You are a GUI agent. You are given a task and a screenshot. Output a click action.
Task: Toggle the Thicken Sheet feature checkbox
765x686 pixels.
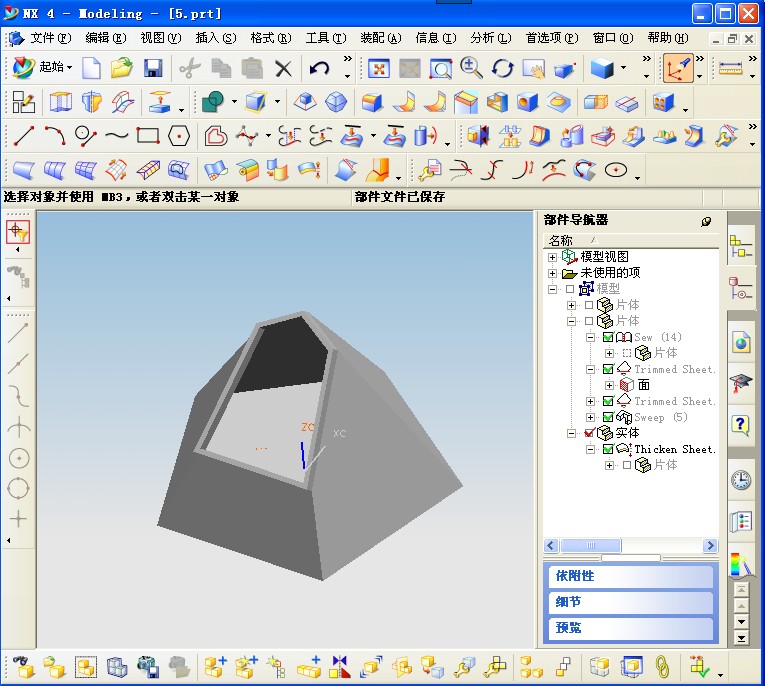pyautogui.click(x=608, y=449)
